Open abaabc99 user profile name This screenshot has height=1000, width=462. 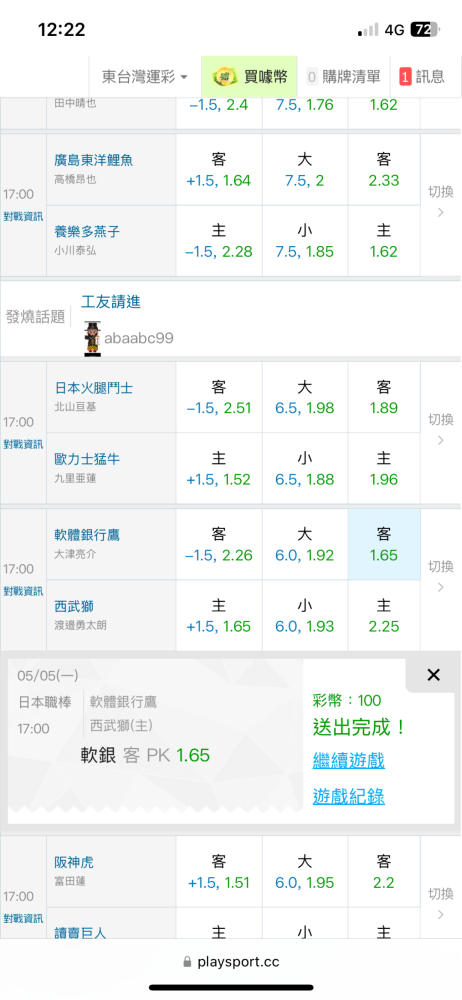pyautogui.click(x=139, y=338)
